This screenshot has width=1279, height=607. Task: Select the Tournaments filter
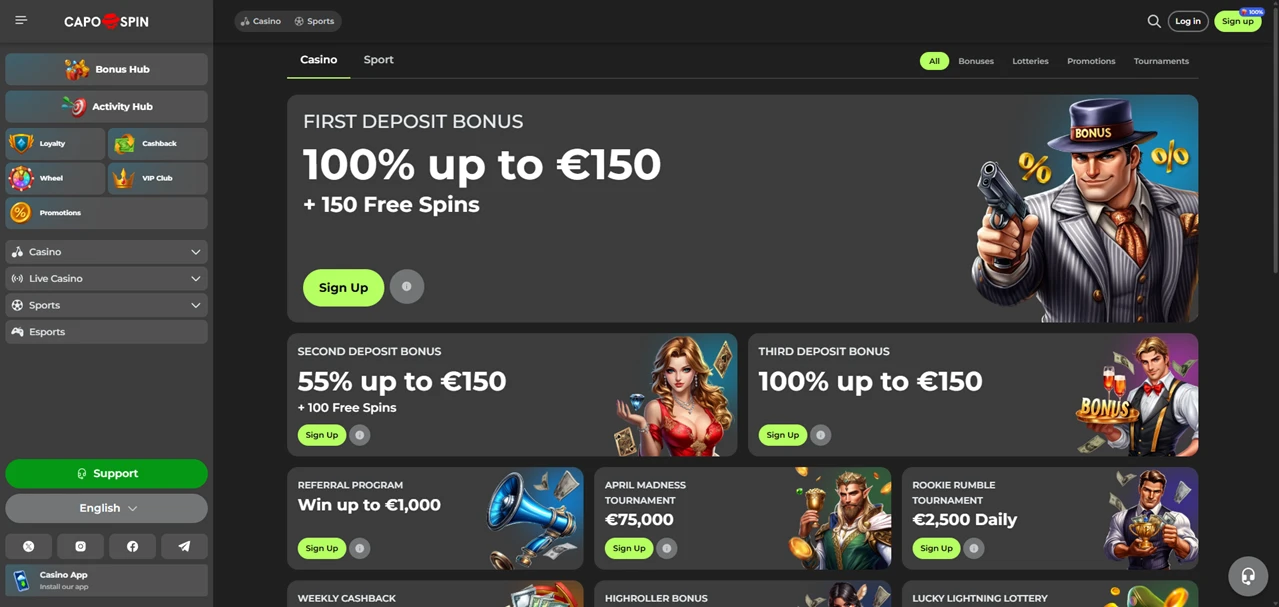[x=1161, y=61]
